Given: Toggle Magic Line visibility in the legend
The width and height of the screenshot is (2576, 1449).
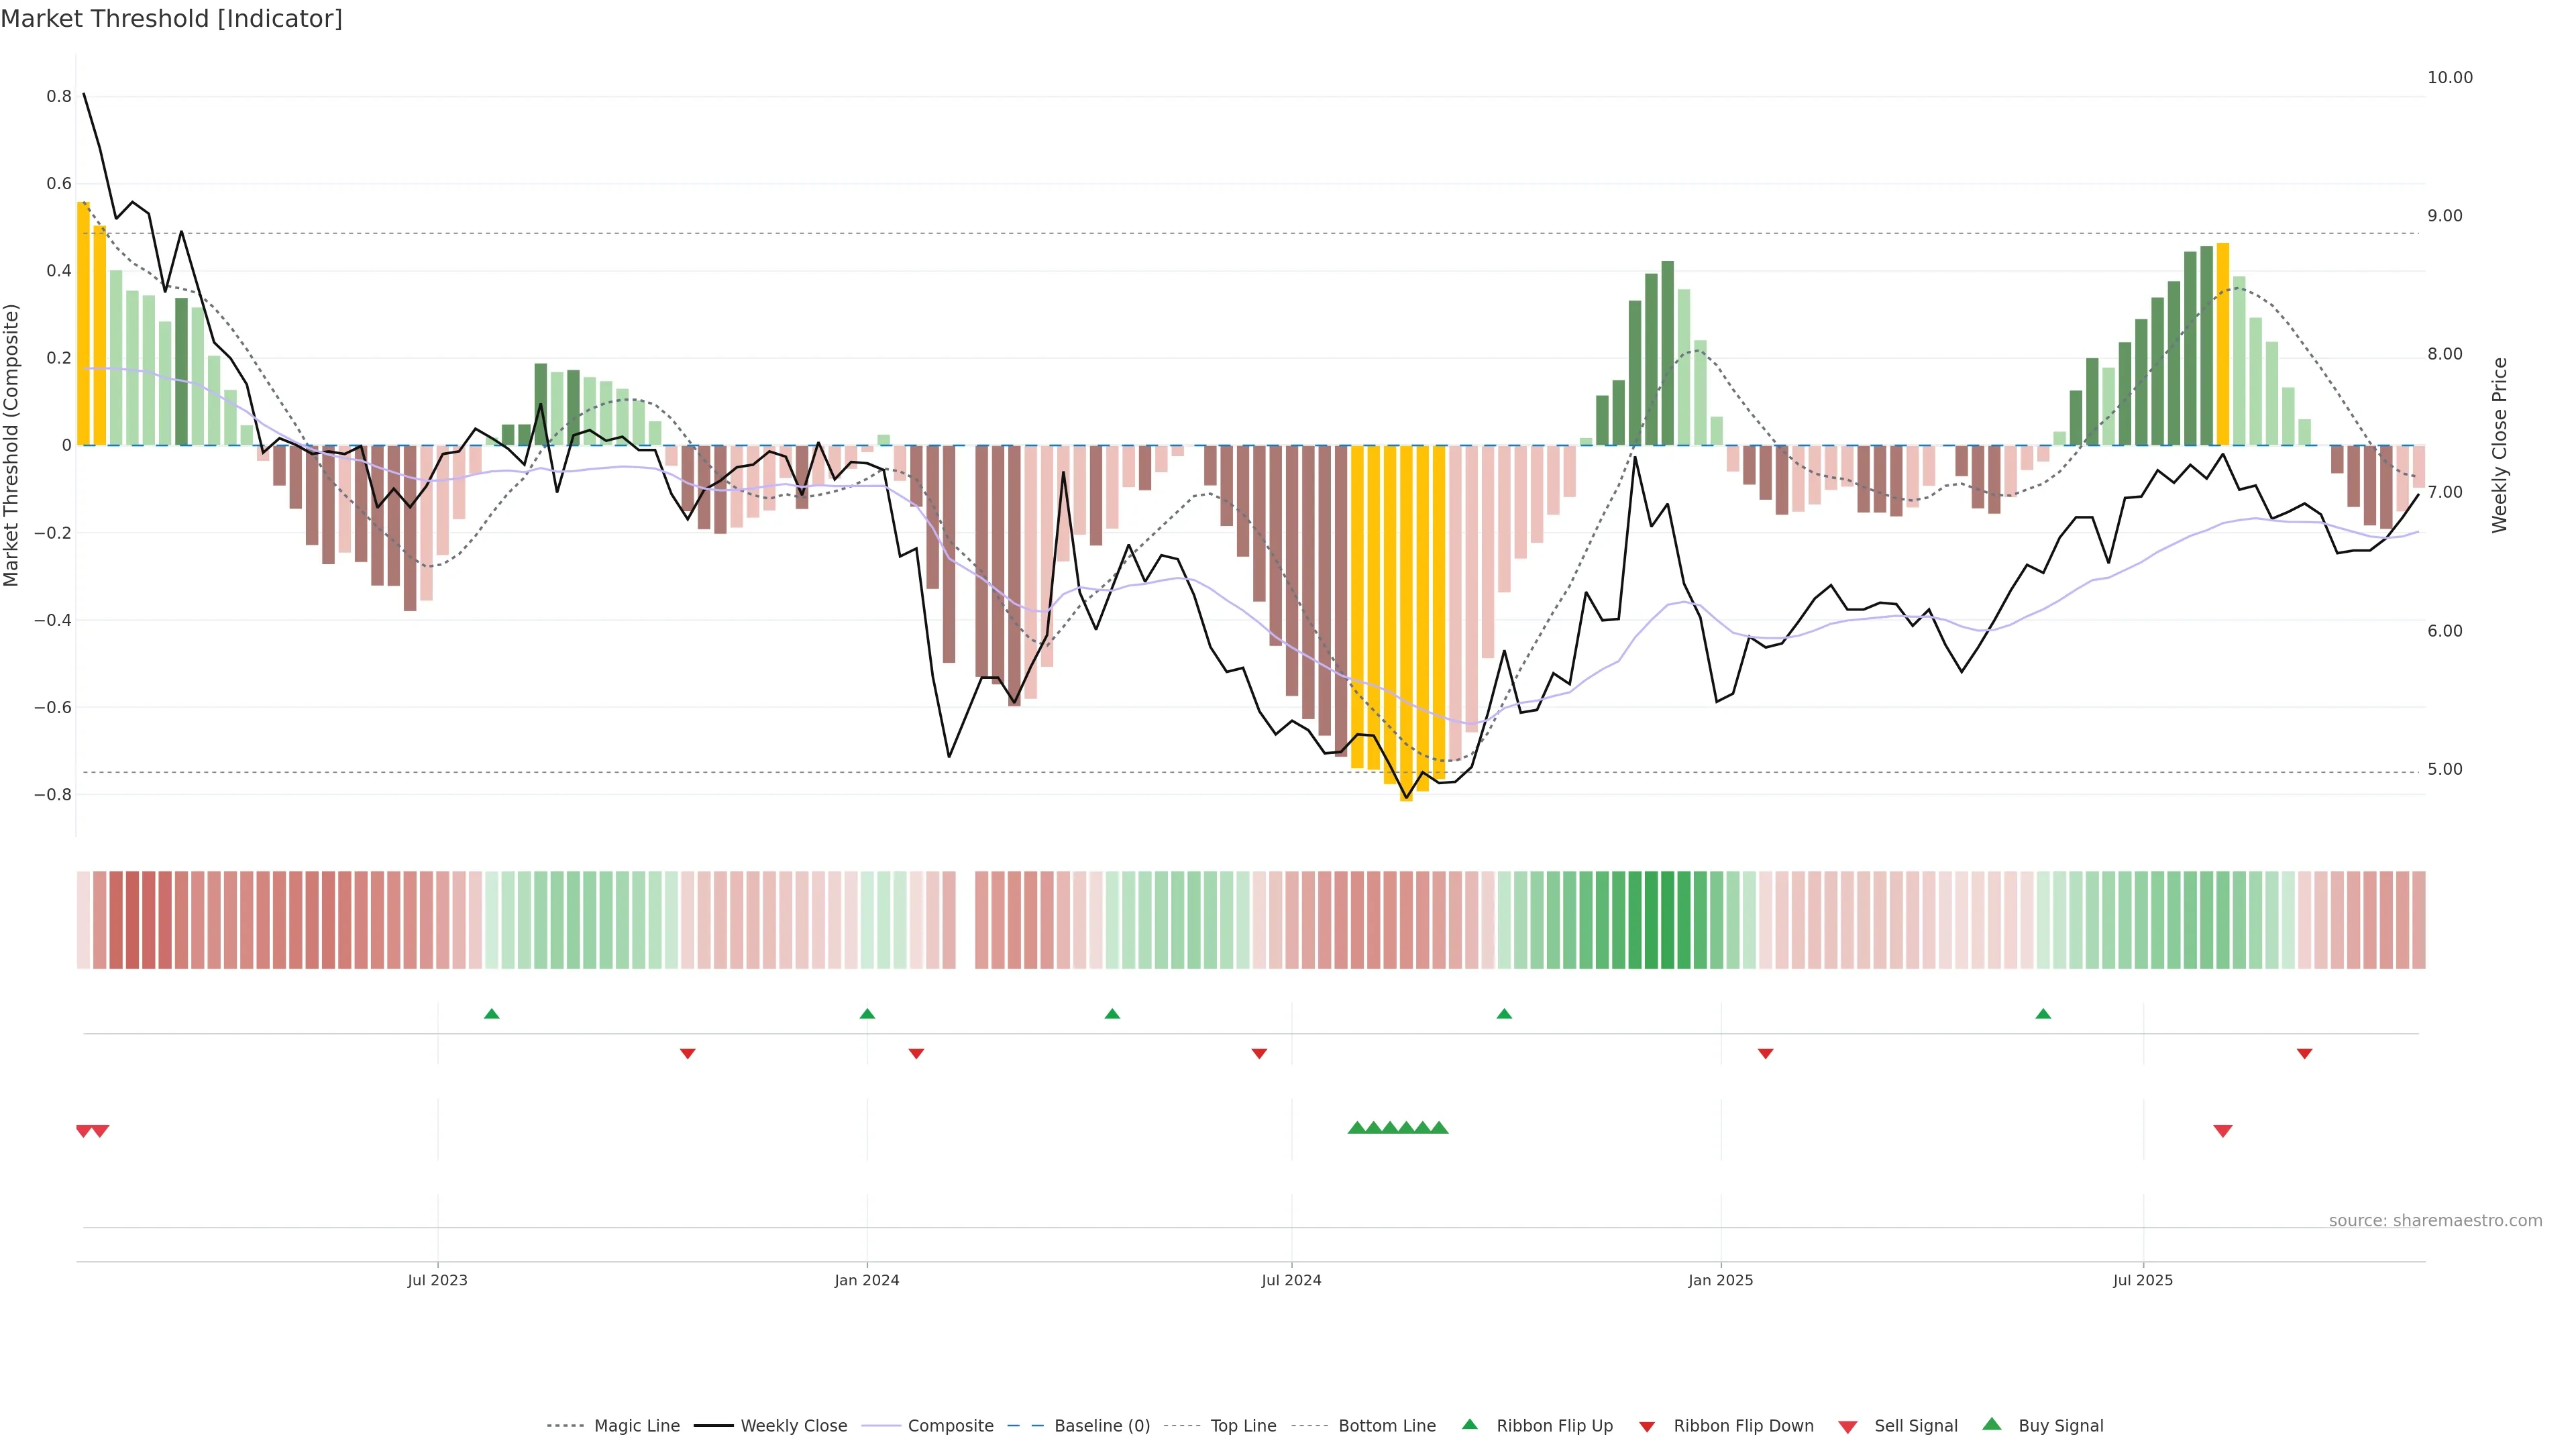Looking at the screenshot, I should click(636, 1426).
